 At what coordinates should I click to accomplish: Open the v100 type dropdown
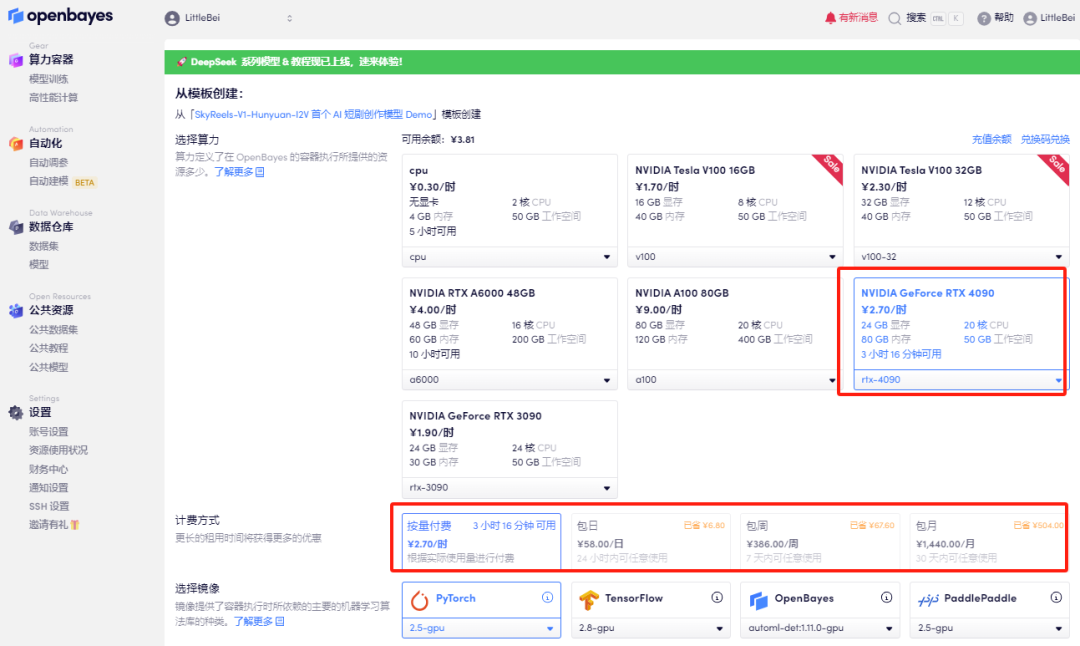click(735, 257)
